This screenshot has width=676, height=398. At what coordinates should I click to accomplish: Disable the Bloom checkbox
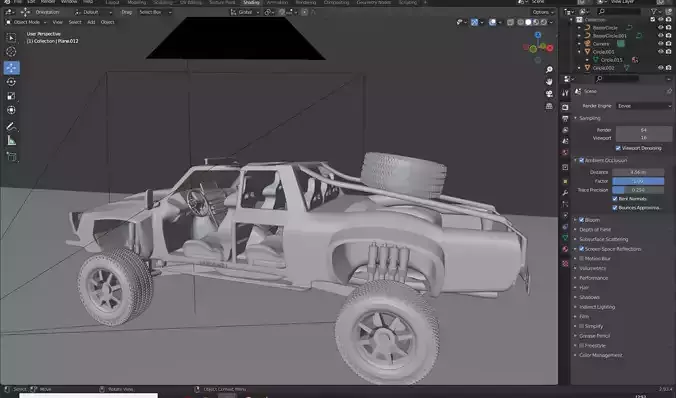[x=582, y=220]
